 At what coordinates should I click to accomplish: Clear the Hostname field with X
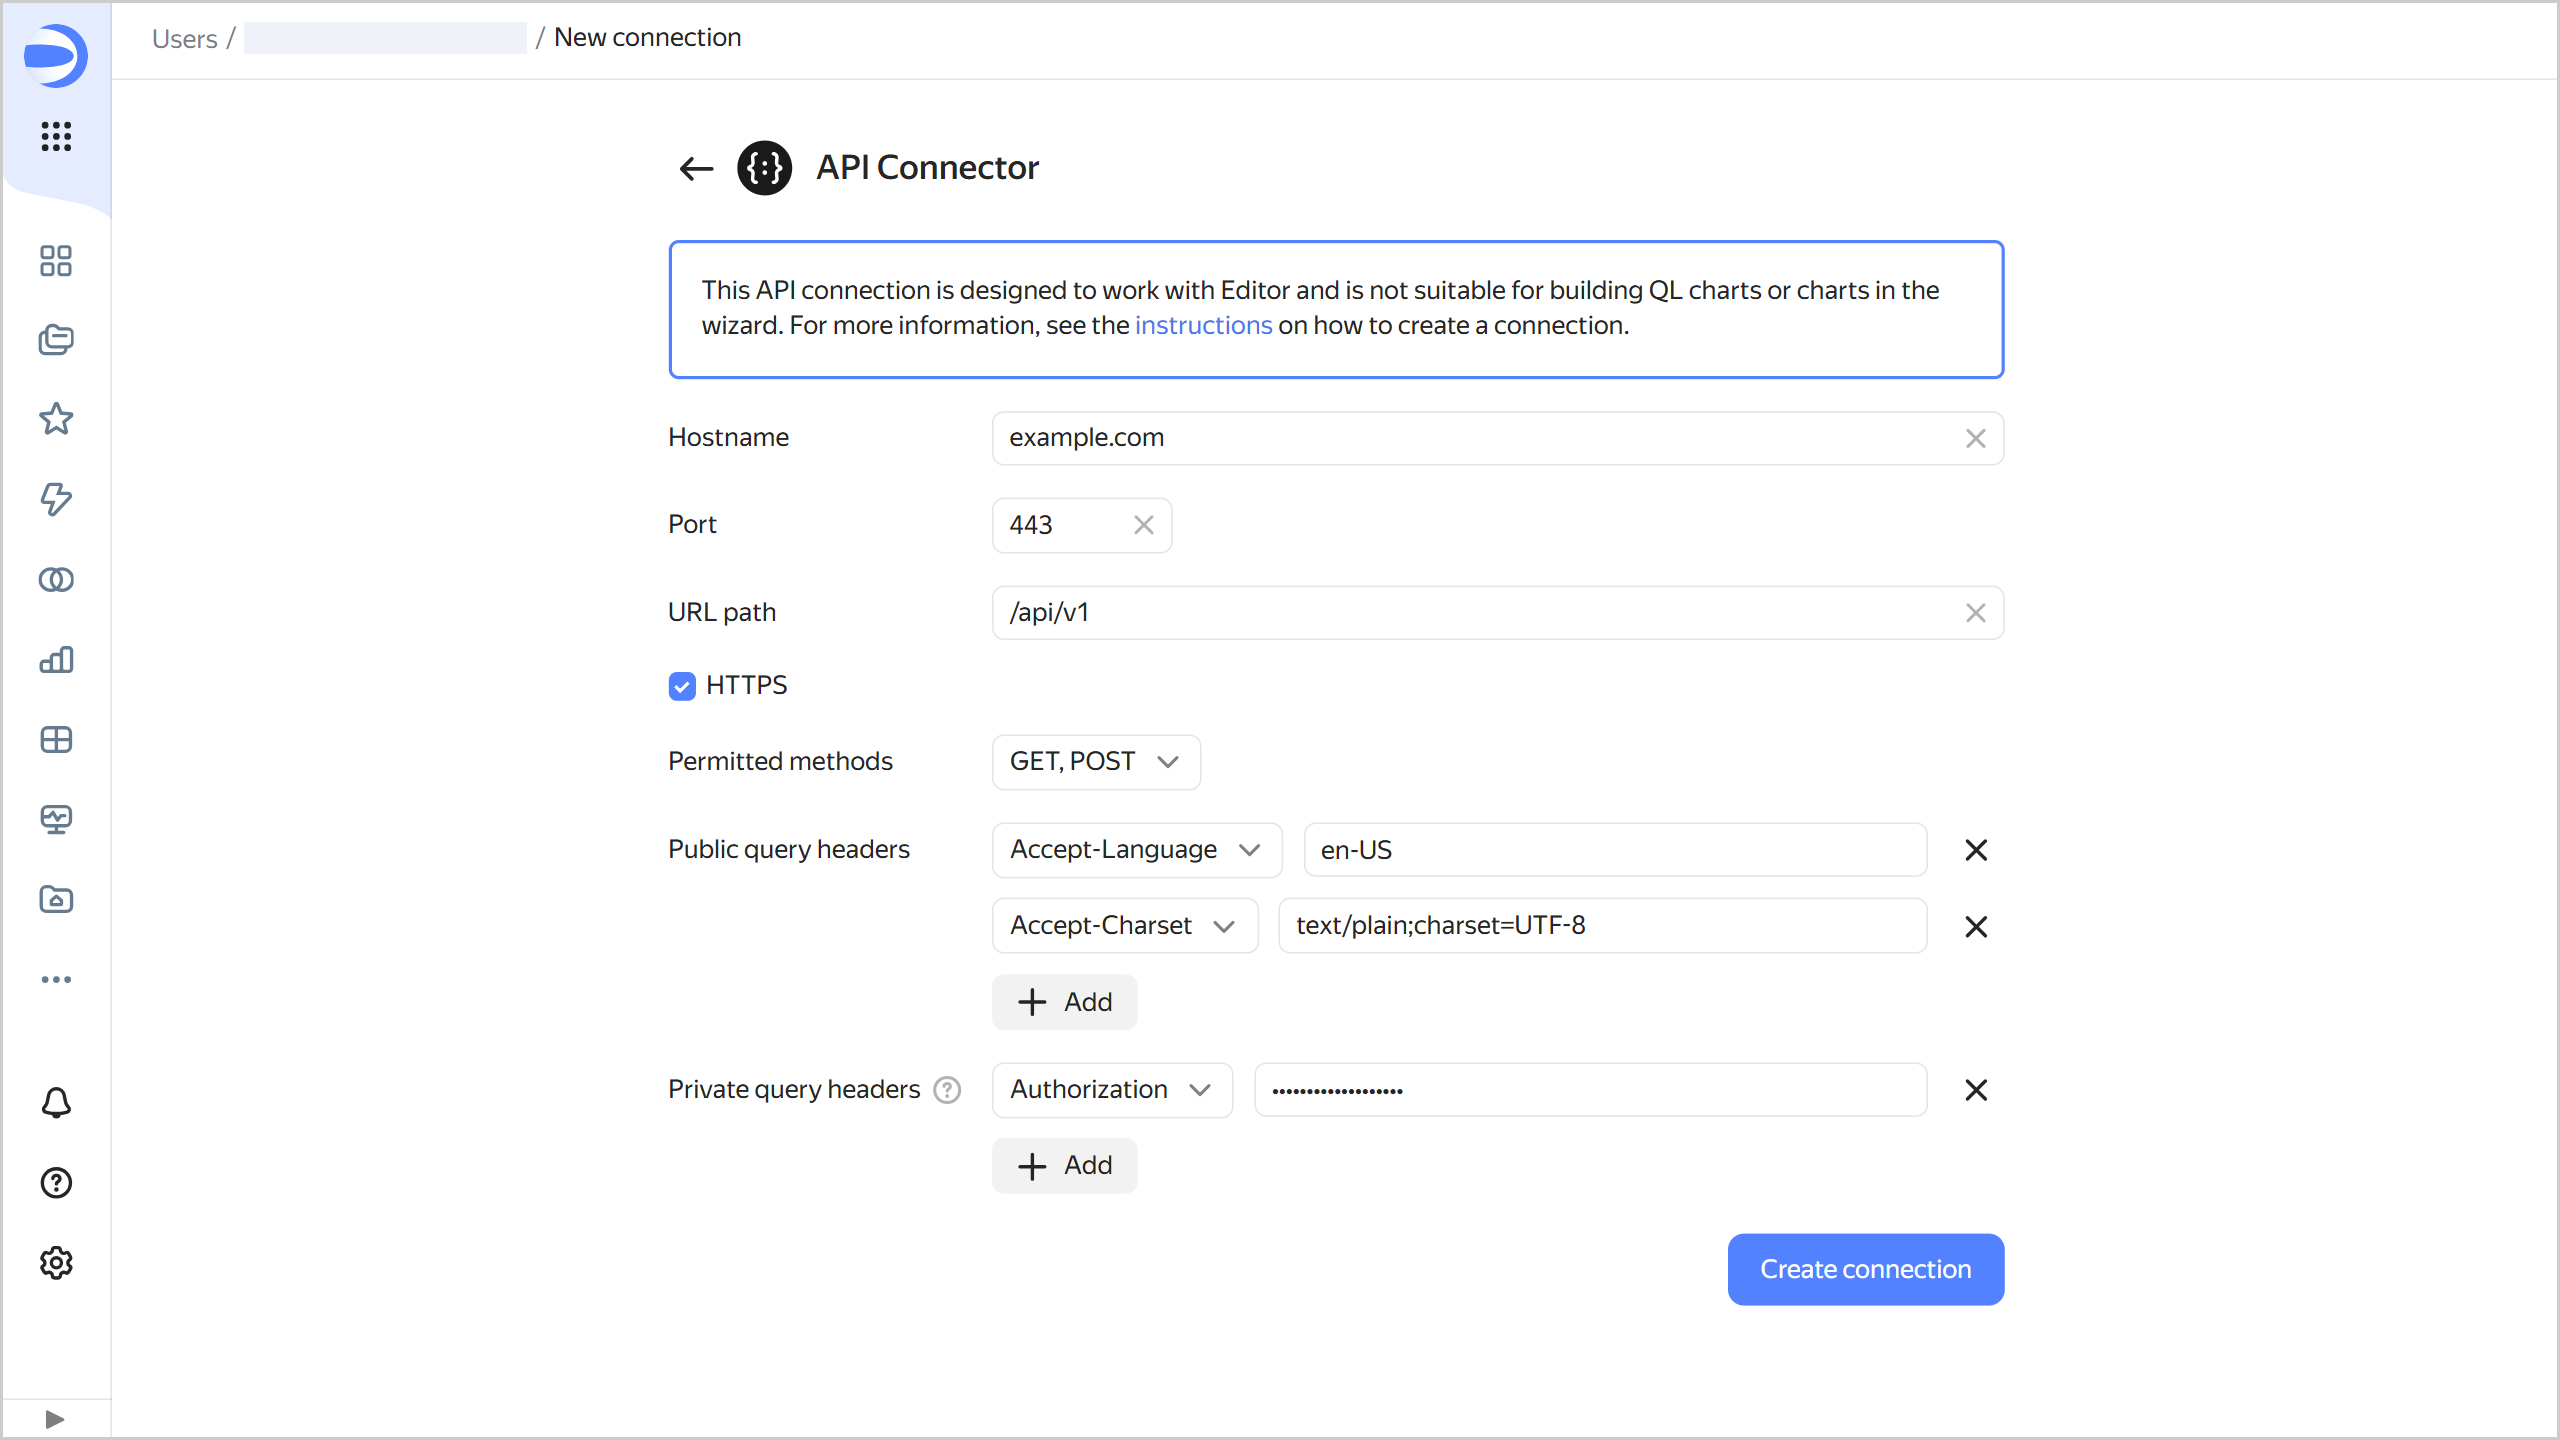tap(1975, 438)
